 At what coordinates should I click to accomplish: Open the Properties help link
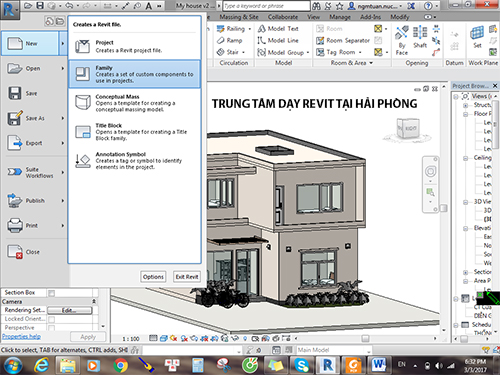pos(21,336)
